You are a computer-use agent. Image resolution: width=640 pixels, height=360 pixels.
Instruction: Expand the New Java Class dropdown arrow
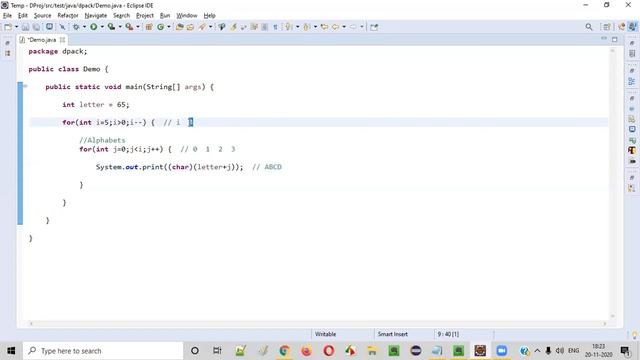(169, 27)
